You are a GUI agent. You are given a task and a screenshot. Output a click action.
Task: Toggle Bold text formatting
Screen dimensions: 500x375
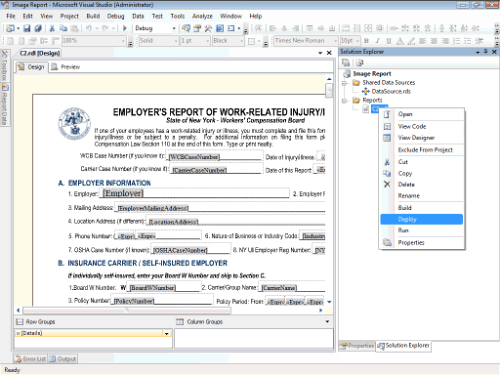click(x=366, y=41)
